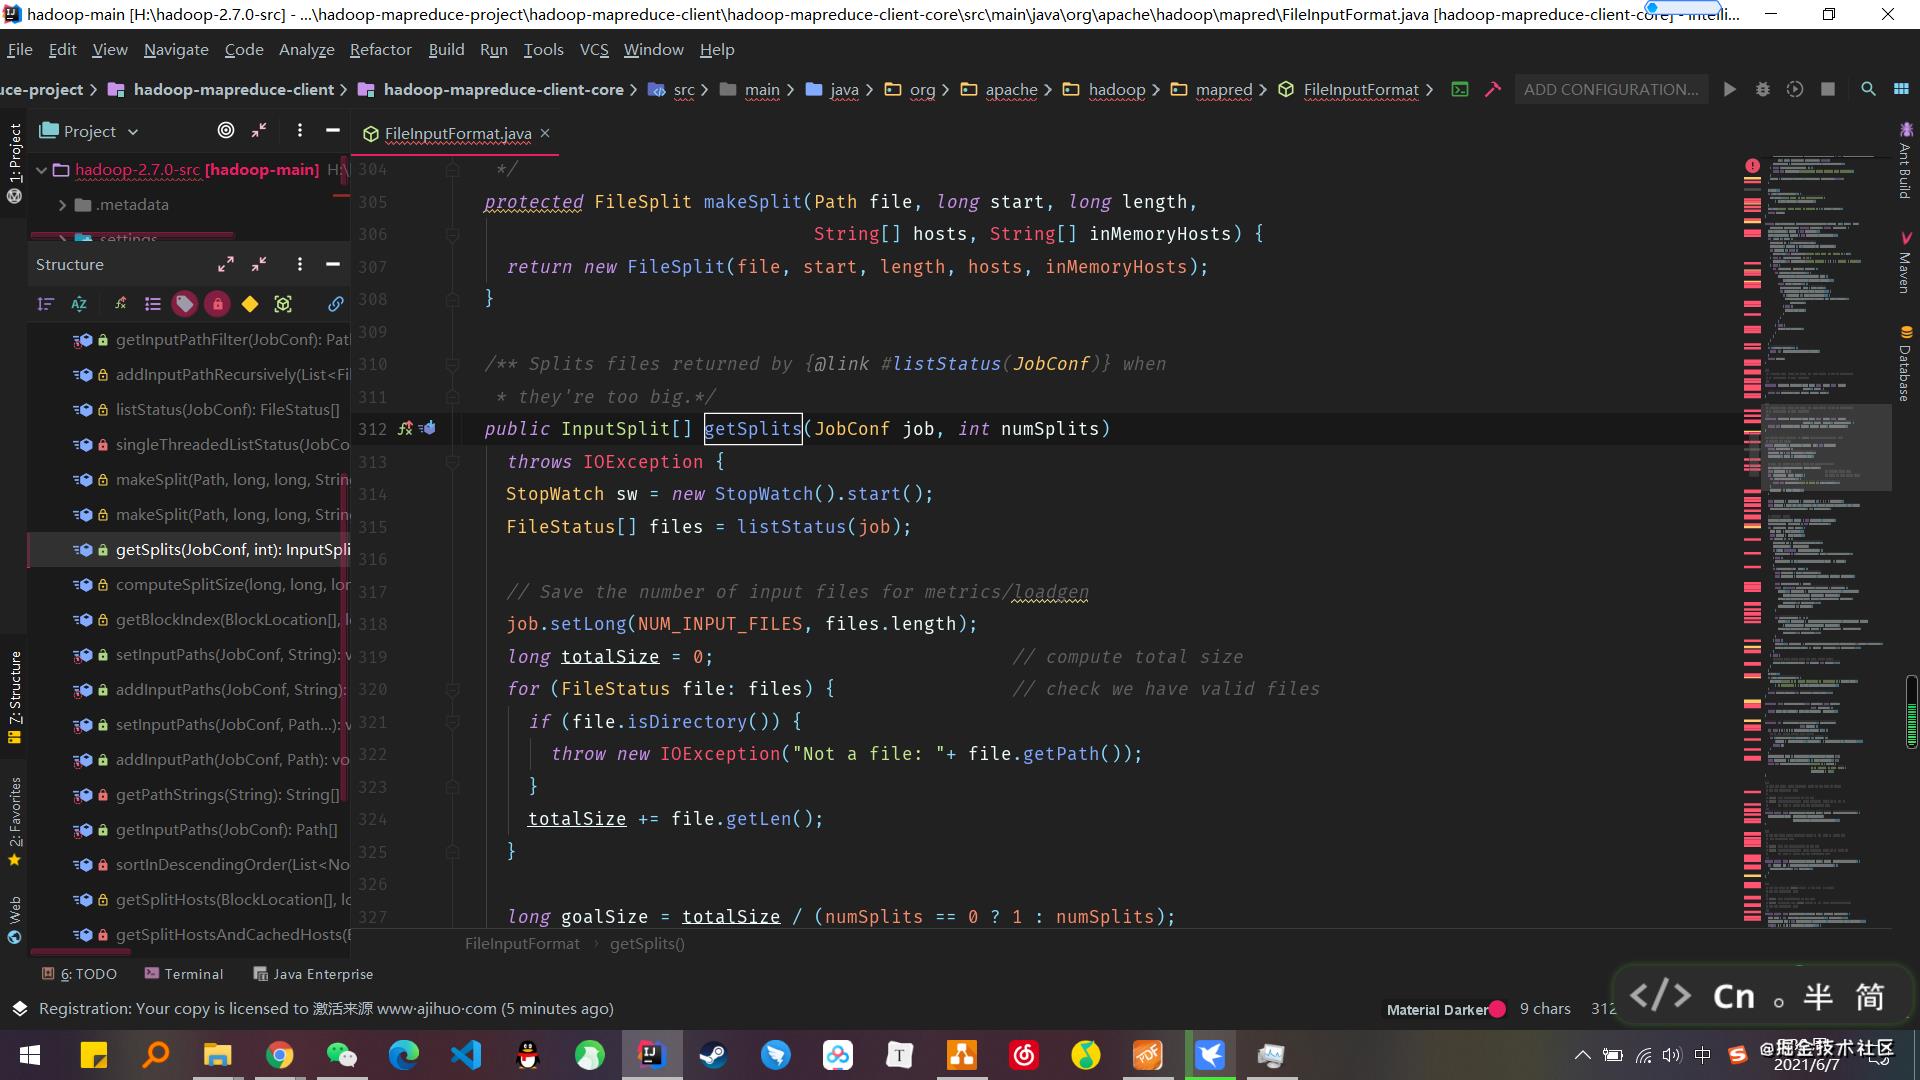Expand chevron after FileInputFormat breadcrumb
Viewport: 1920px width, 1080px height.
click(x=1429, y=90)
